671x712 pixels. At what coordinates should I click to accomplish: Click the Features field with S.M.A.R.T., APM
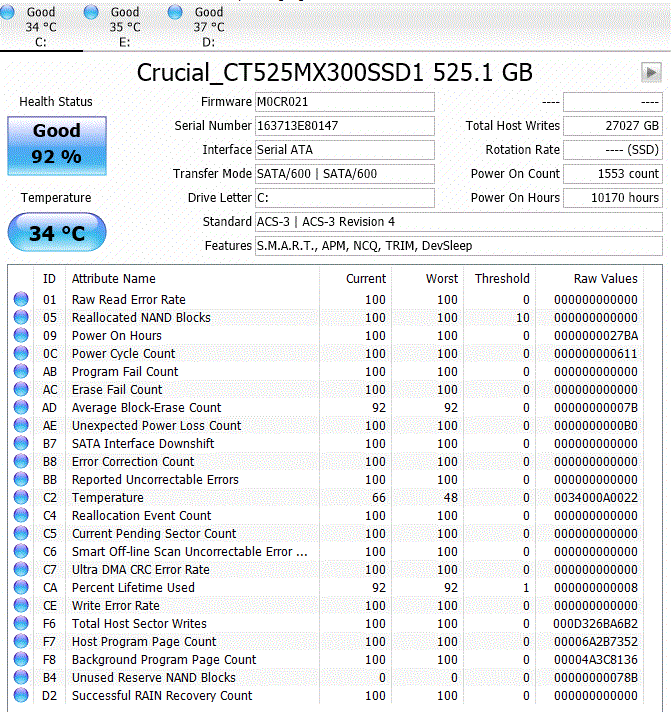pos(459,246)
